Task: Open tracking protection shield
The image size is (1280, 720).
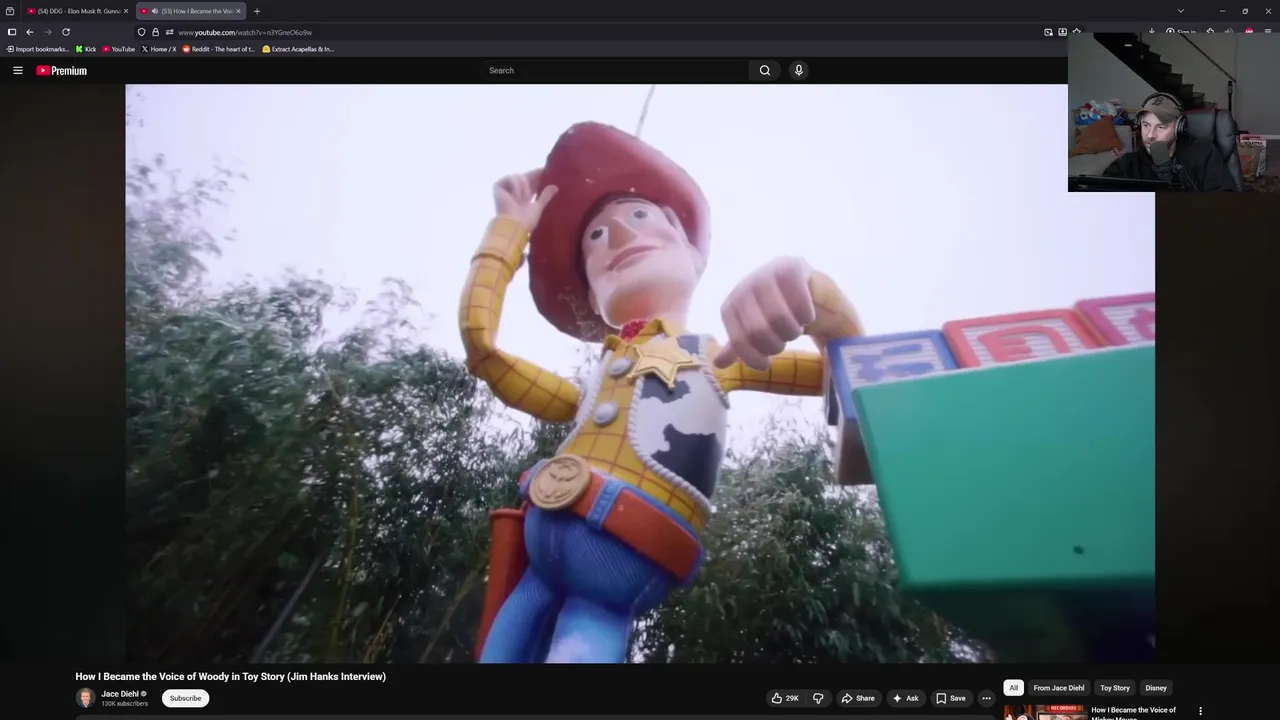Action: (x=142, y=32)
